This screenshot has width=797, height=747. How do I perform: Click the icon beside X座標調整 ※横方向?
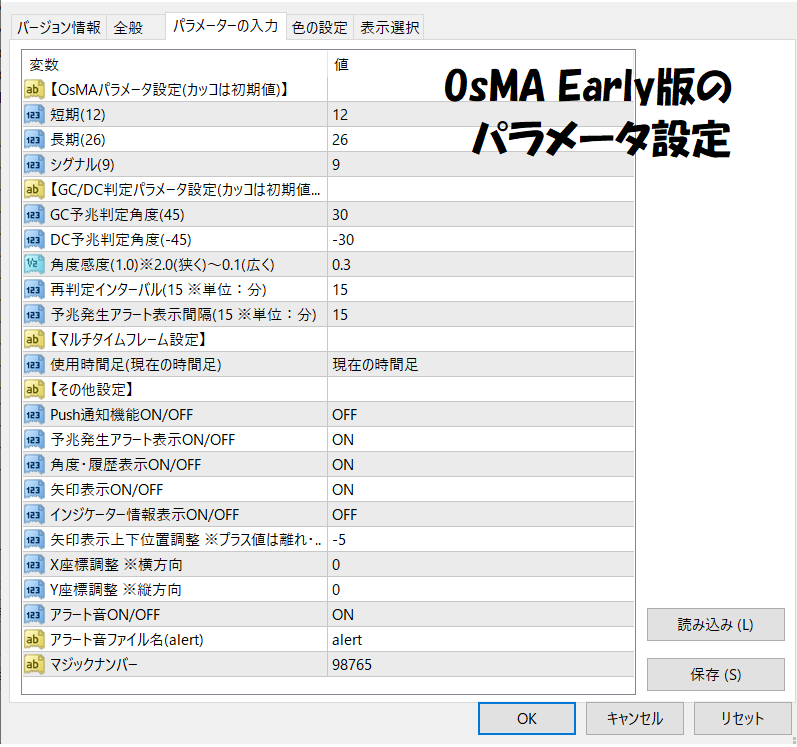34,565
